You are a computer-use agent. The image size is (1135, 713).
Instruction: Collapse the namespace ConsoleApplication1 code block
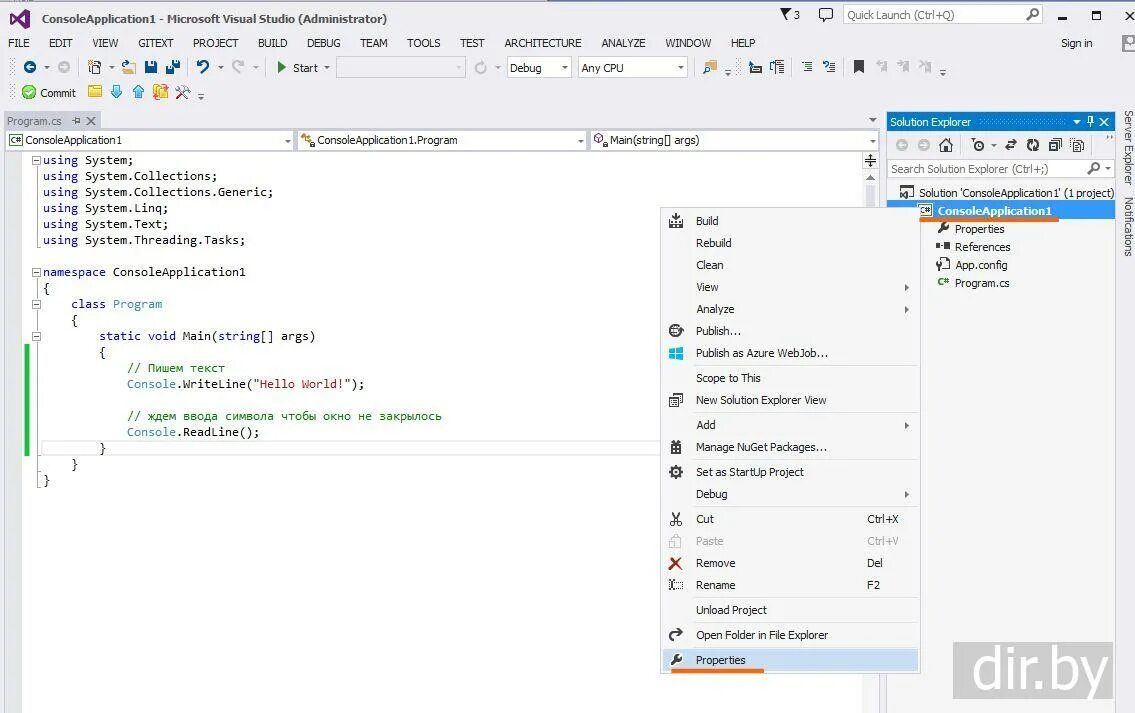click(36, 273)
